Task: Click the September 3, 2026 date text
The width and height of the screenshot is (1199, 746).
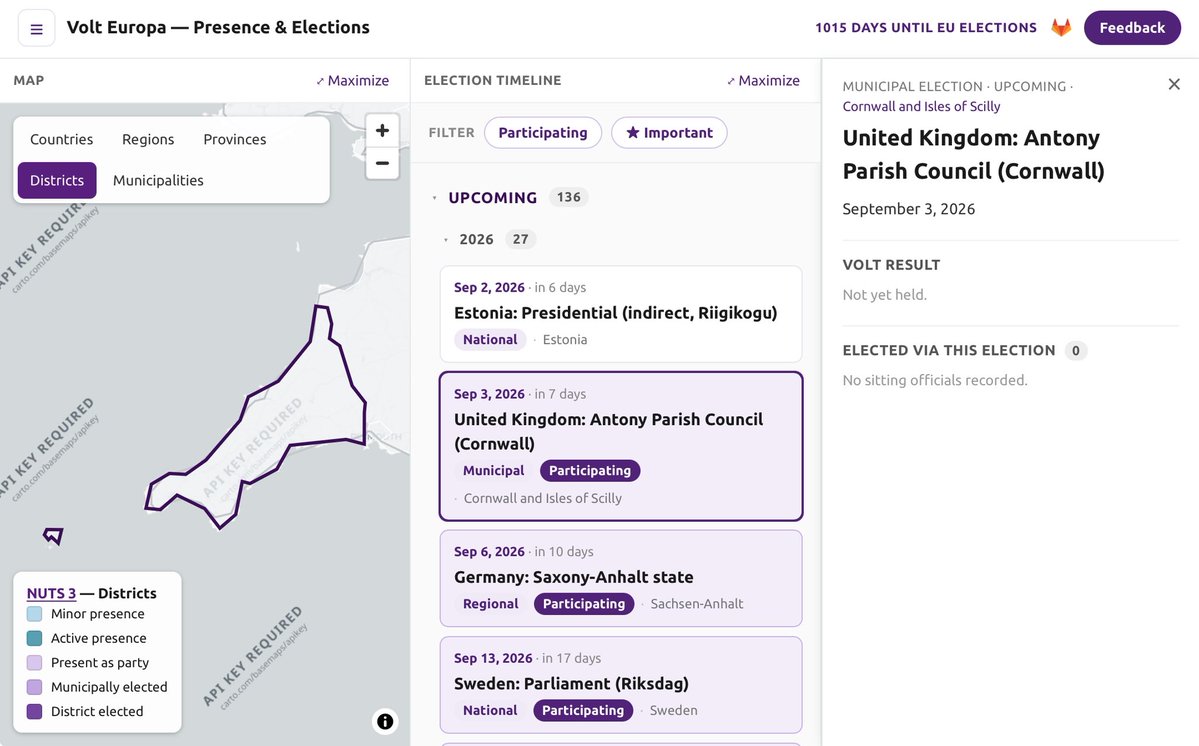Action: 908,209
